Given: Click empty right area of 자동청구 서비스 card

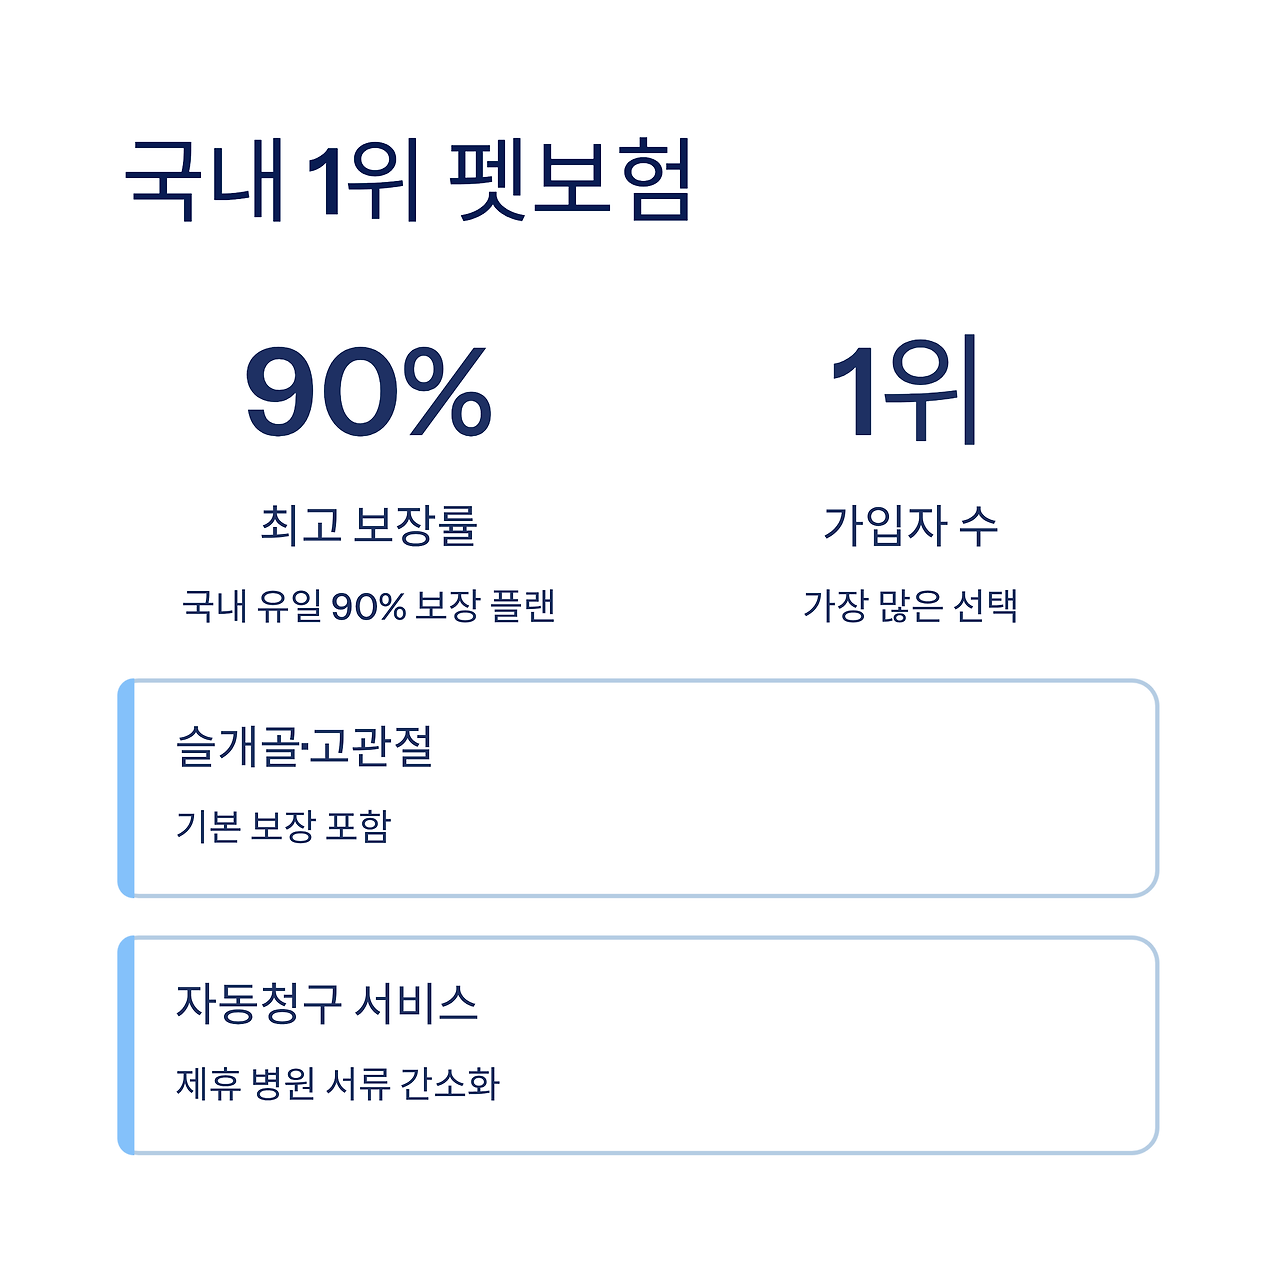Looking at the screenshot, I should tap(850, 1045).
